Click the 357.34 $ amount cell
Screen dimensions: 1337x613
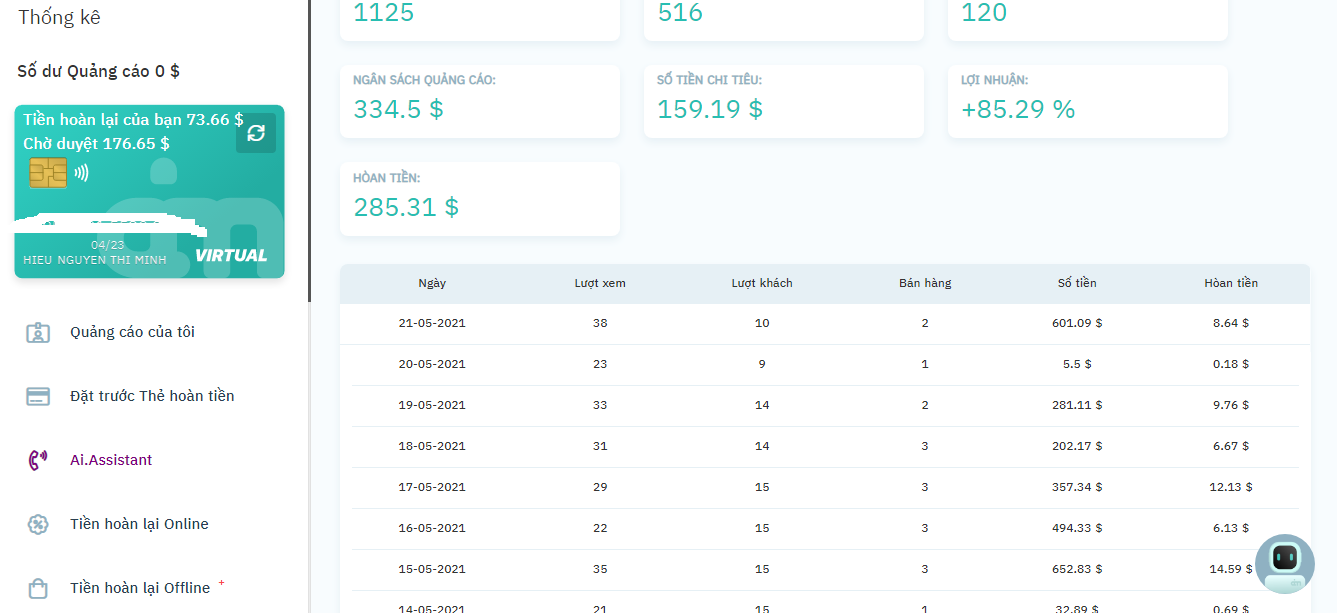(1077, 487)
